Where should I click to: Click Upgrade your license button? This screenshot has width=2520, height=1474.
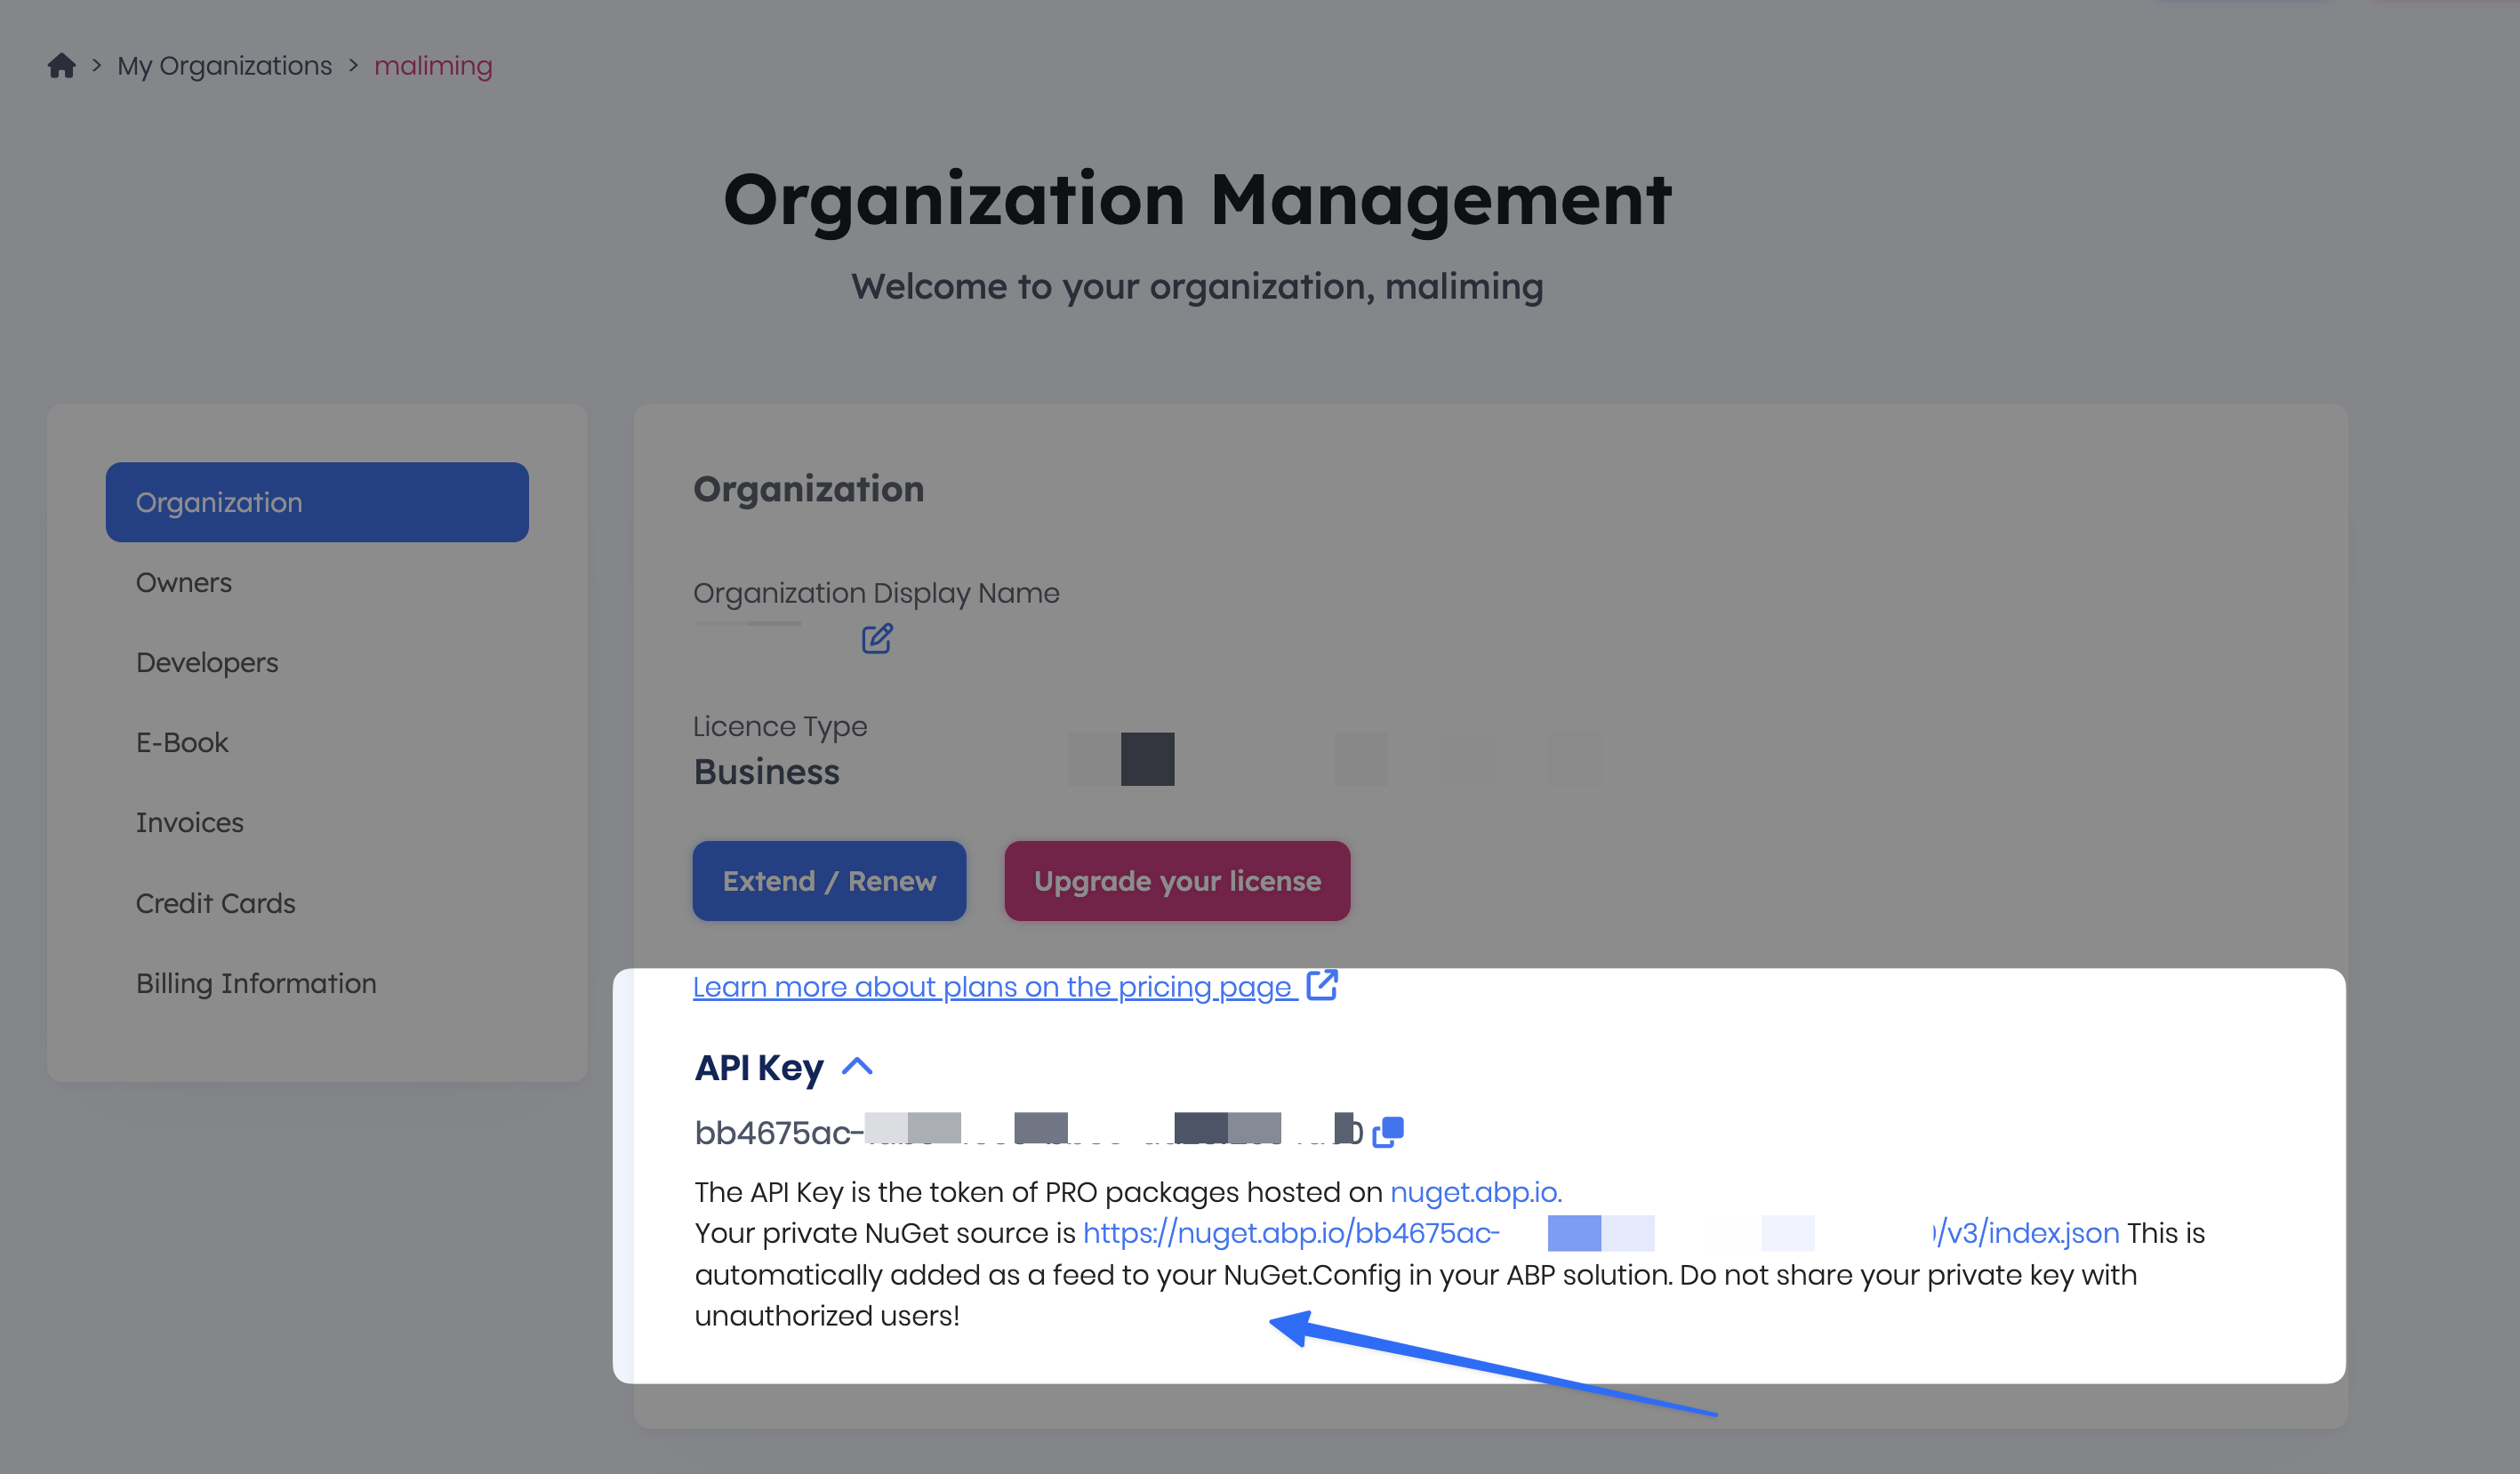[1177, 881]
